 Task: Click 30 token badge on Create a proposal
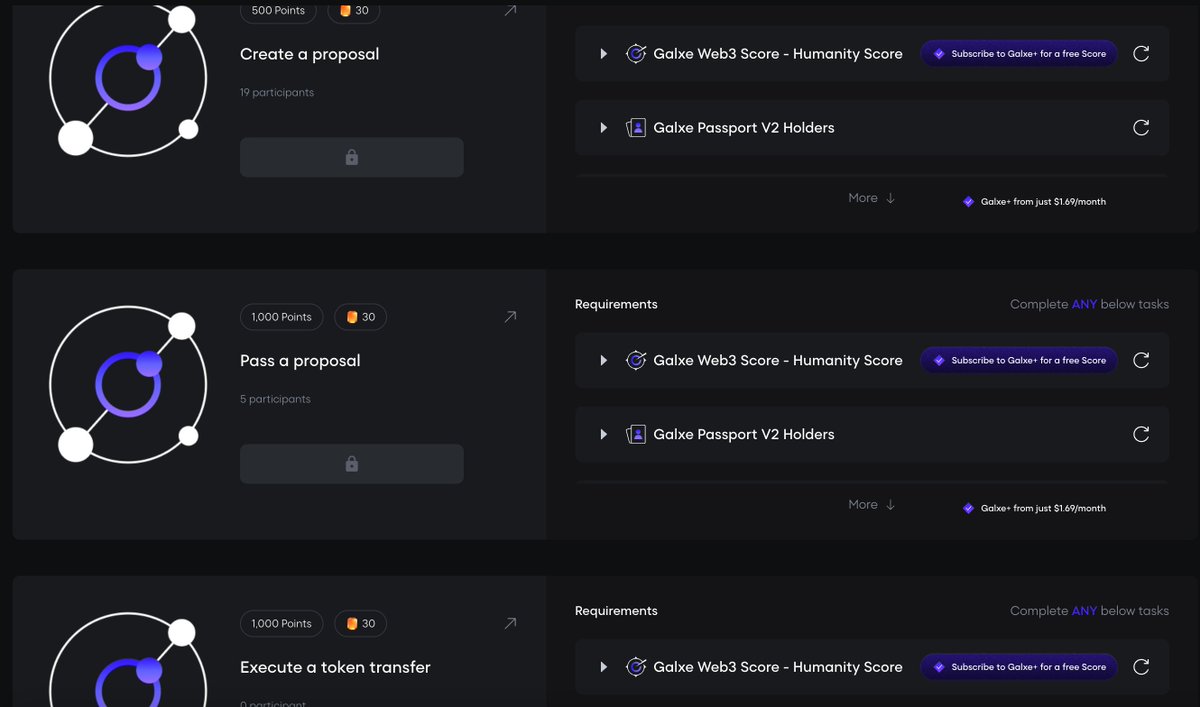click(x=354, y=11)
